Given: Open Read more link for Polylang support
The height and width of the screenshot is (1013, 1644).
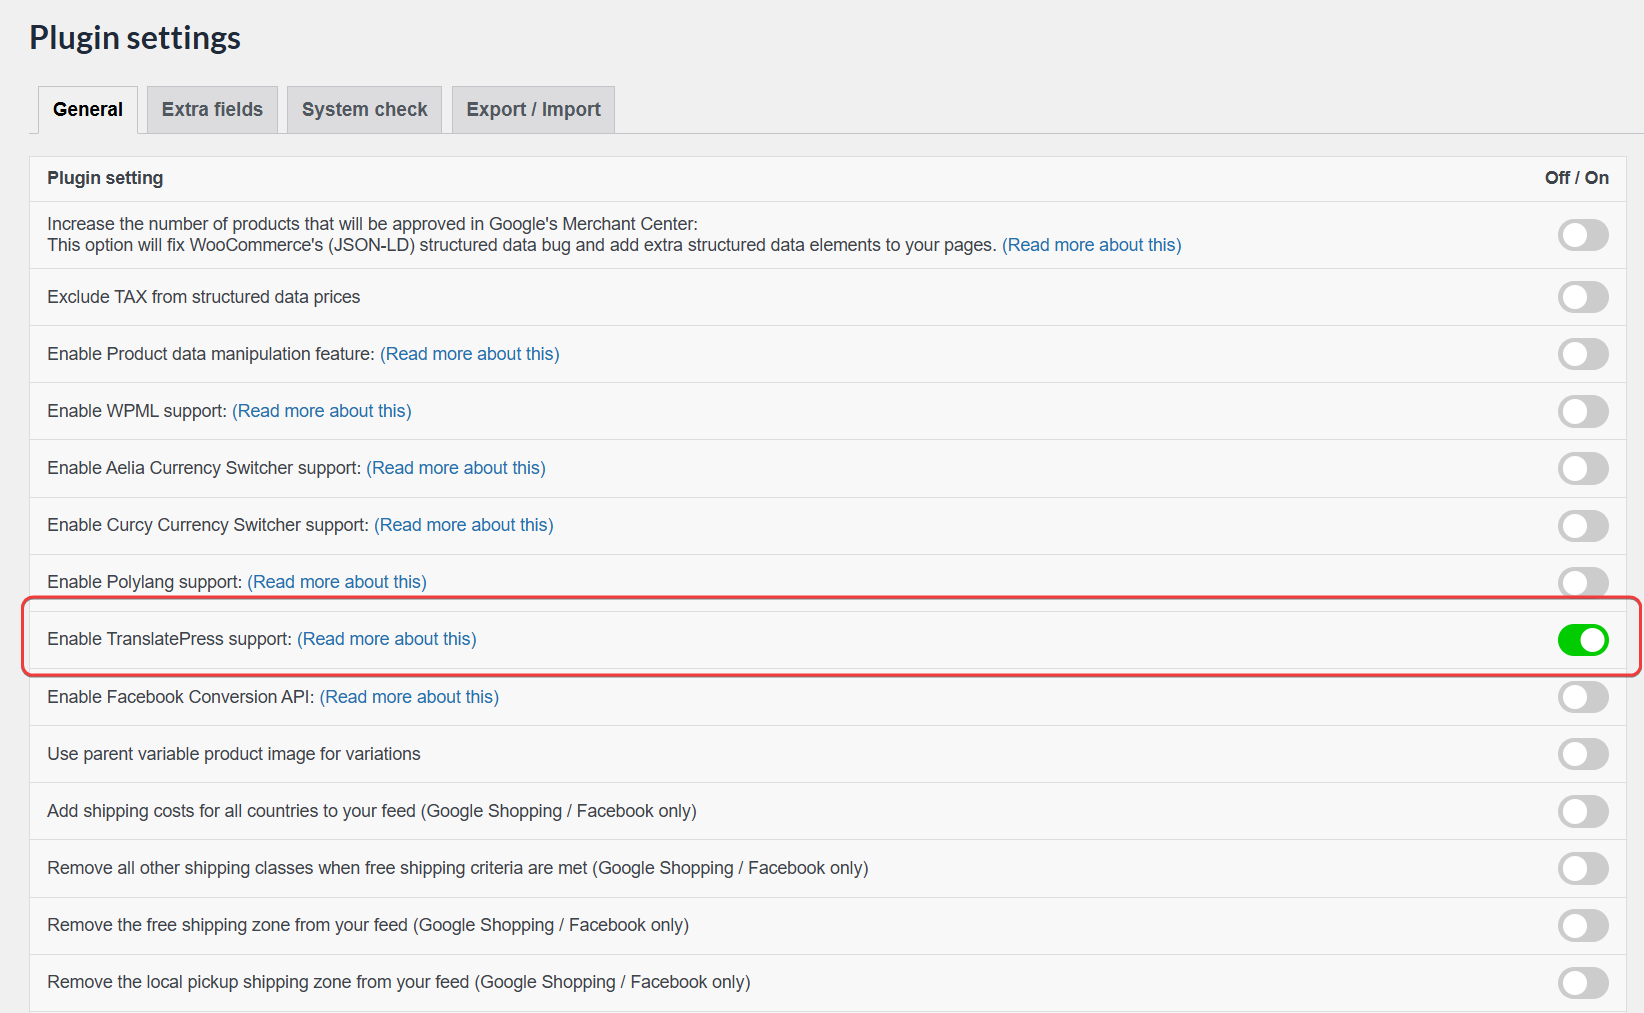Looking at the screenshot, I should click(336, 582).
